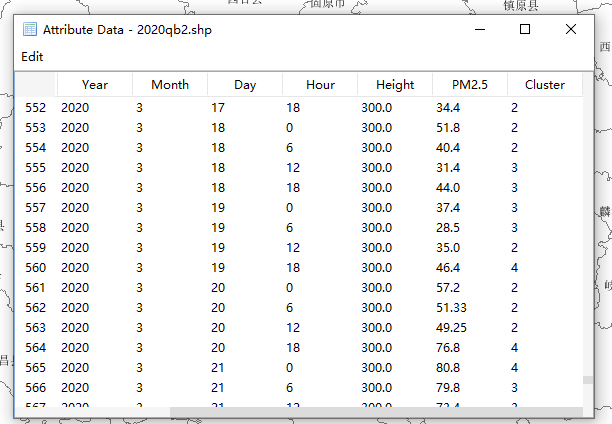This screenshot has width=612, height=424.
Task: Minimize the Attribute Data window
Action: point(479,30)
